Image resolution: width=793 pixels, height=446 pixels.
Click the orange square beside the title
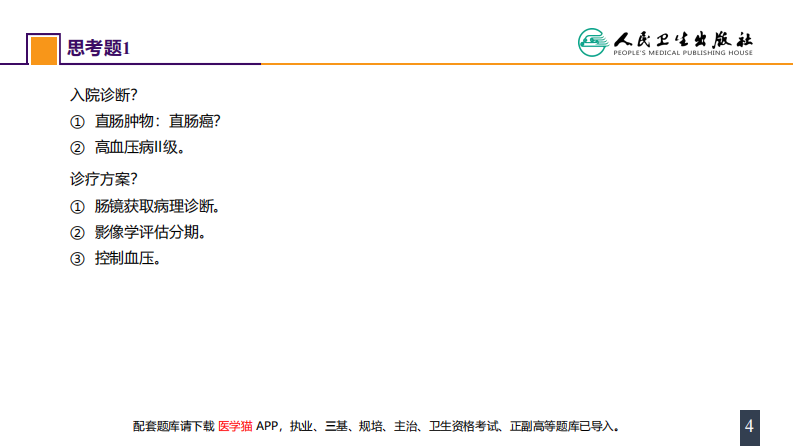click(44, 51)
